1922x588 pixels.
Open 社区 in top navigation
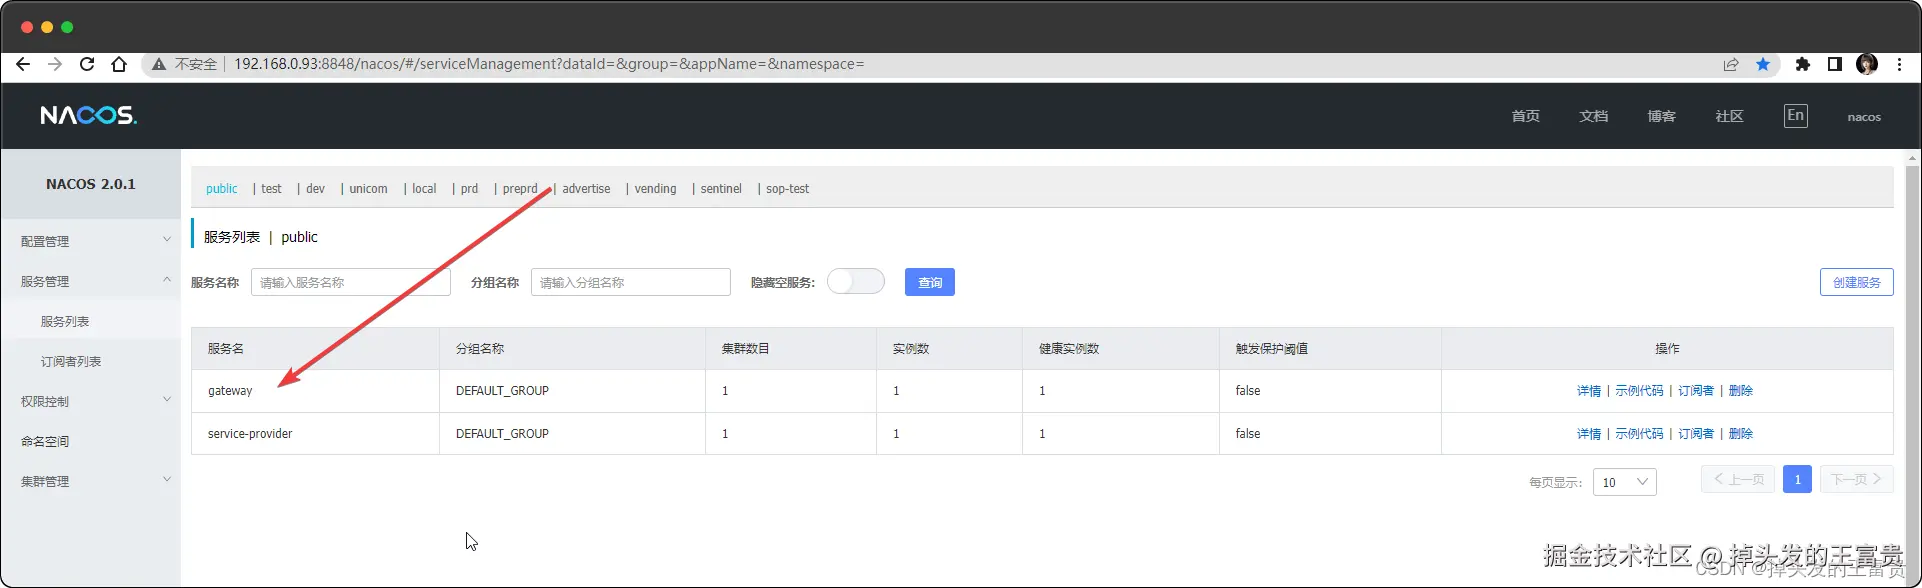click(x=1729, y=116)
